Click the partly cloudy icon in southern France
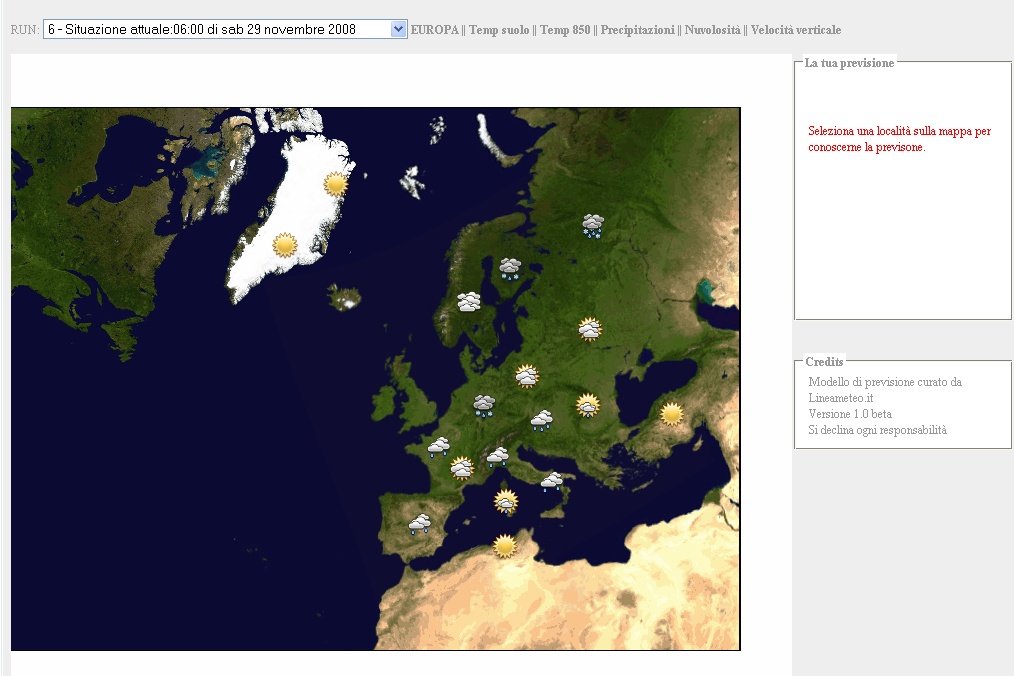Viewport: 1014px width, 676px height. click(x=461, y=467)
